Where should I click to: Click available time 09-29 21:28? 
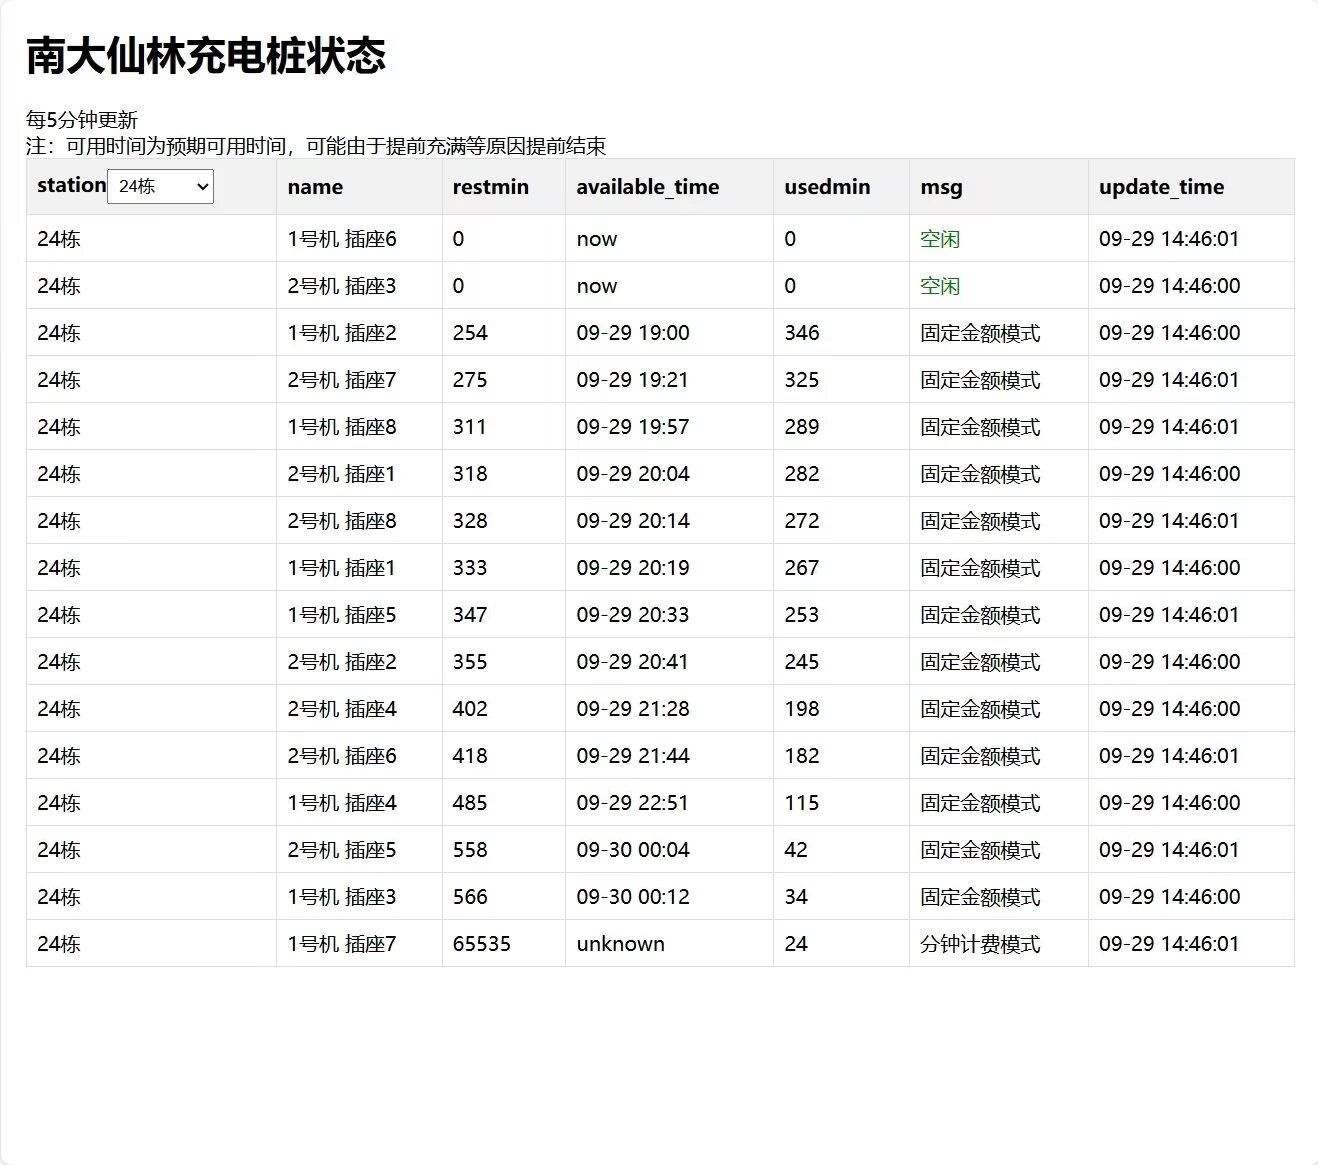click(632, 709)
